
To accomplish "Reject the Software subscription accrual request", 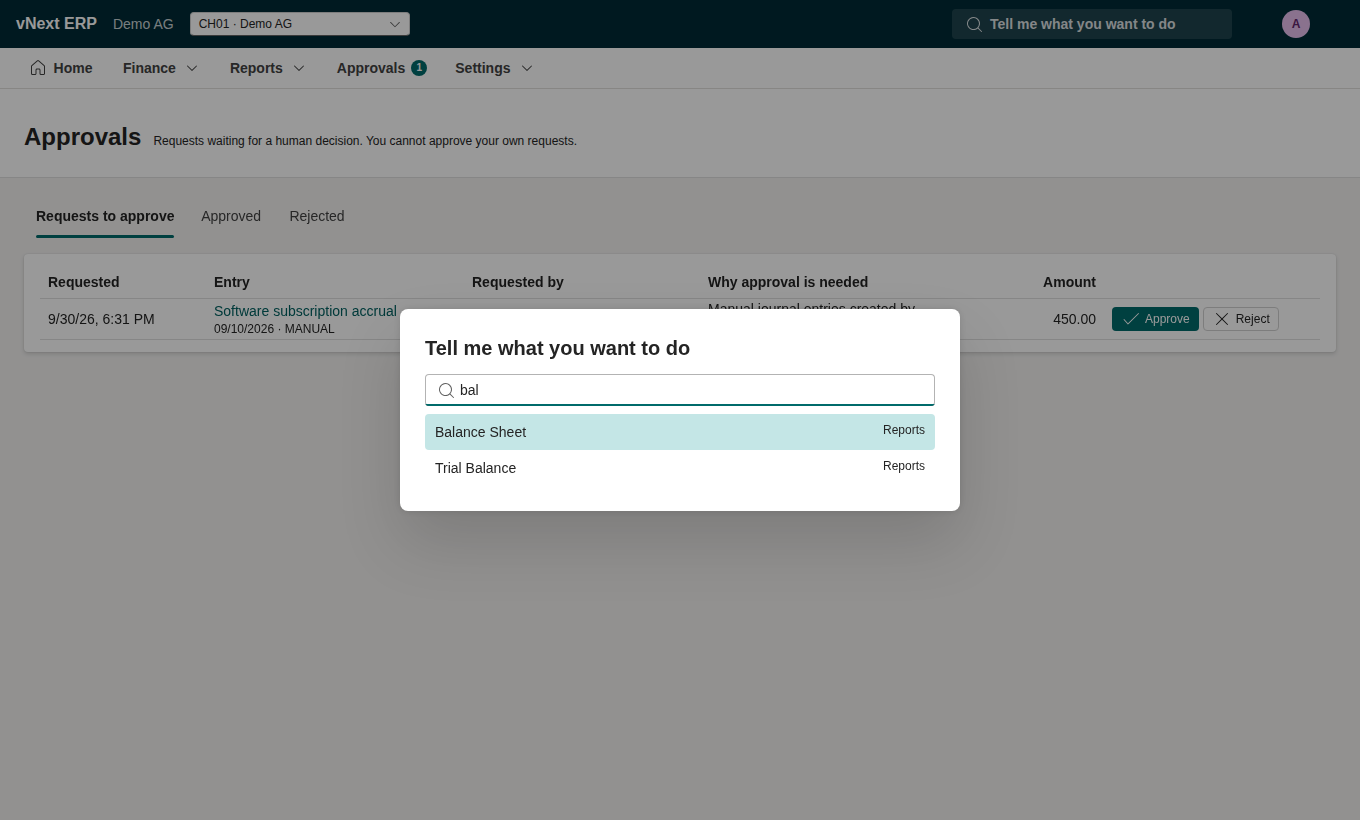I will point(1241,319).
